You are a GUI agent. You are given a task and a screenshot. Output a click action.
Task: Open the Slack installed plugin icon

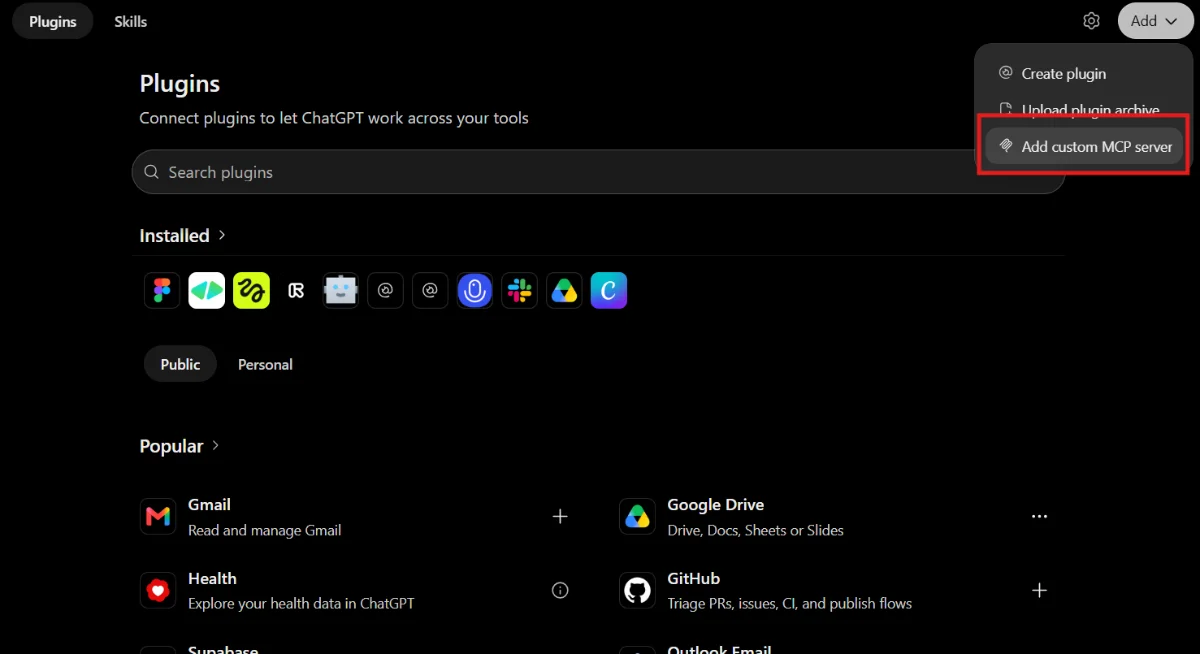tap(520, 291)
